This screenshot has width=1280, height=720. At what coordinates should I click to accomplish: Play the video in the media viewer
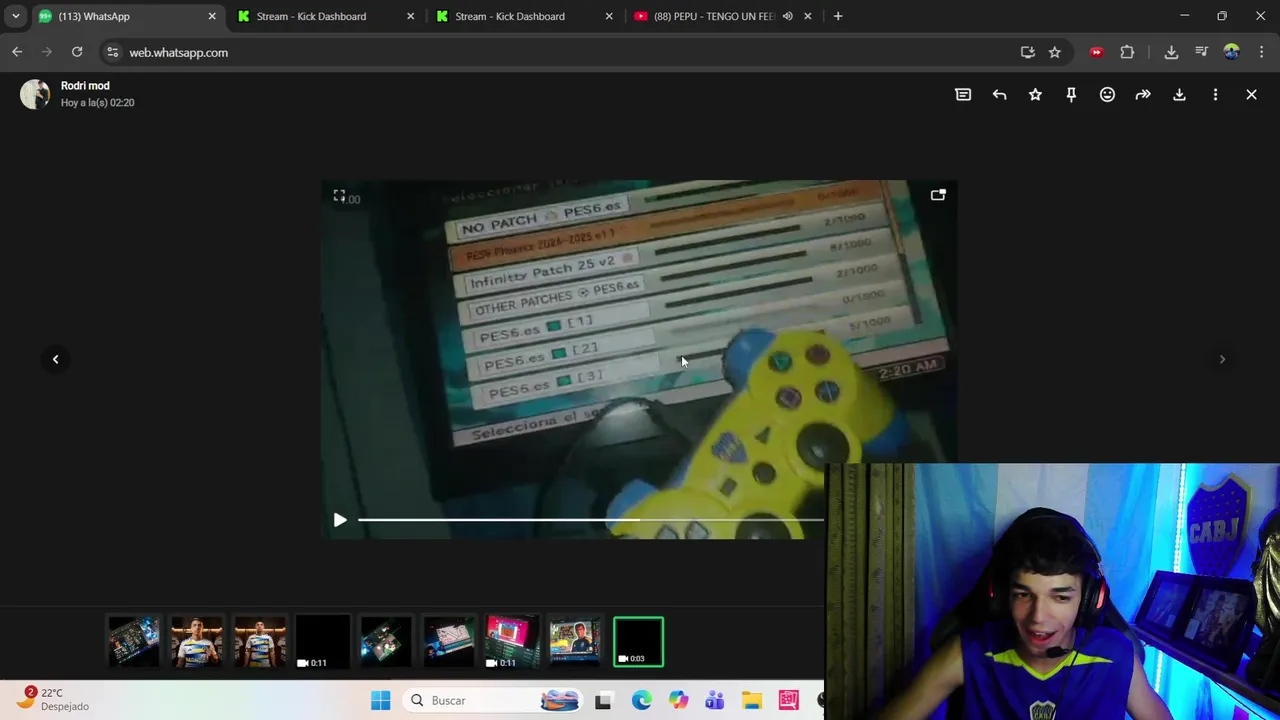click(340, 520)
